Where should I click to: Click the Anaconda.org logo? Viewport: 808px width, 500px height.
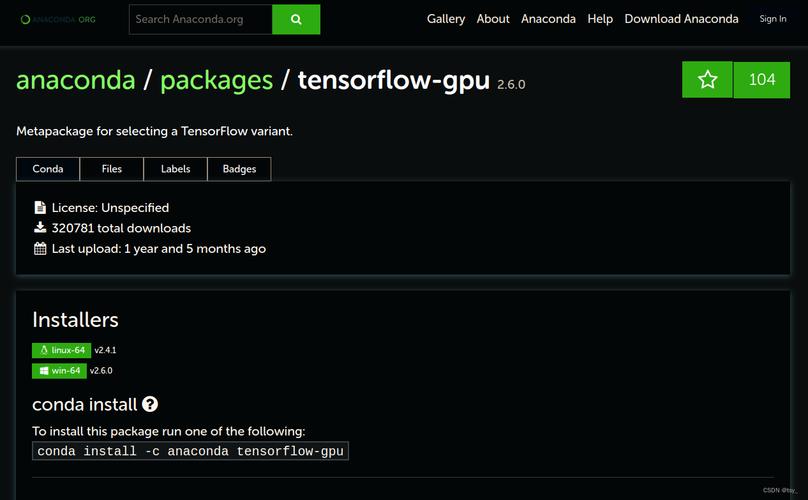(x=58, y=20)
